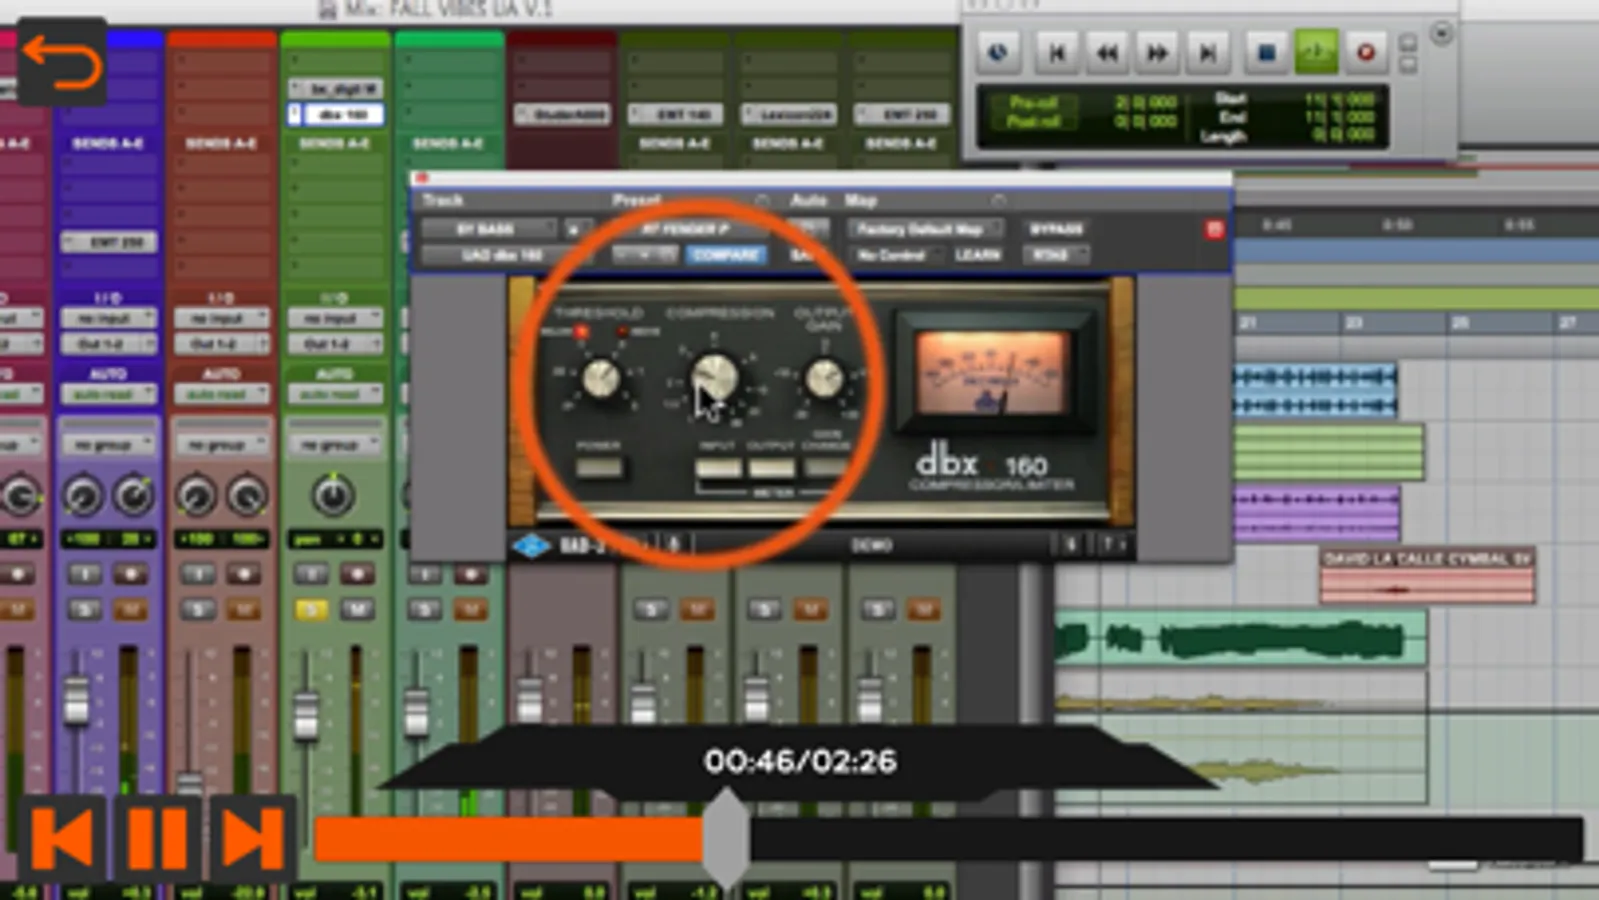Expand the transport window corner arrow

(1441, 33)
